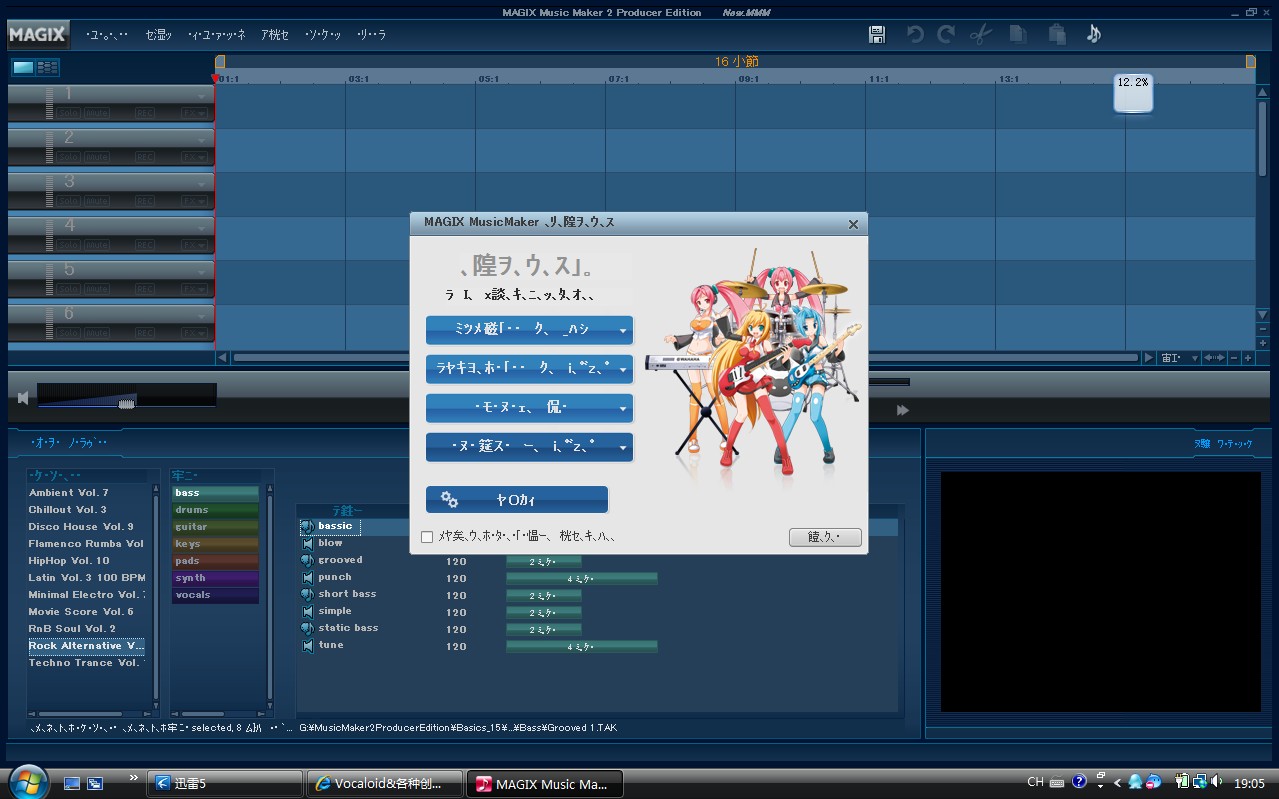Click the undo arrow icon
The width and height of the screenshot is (1279, 799).
(914, 35)
